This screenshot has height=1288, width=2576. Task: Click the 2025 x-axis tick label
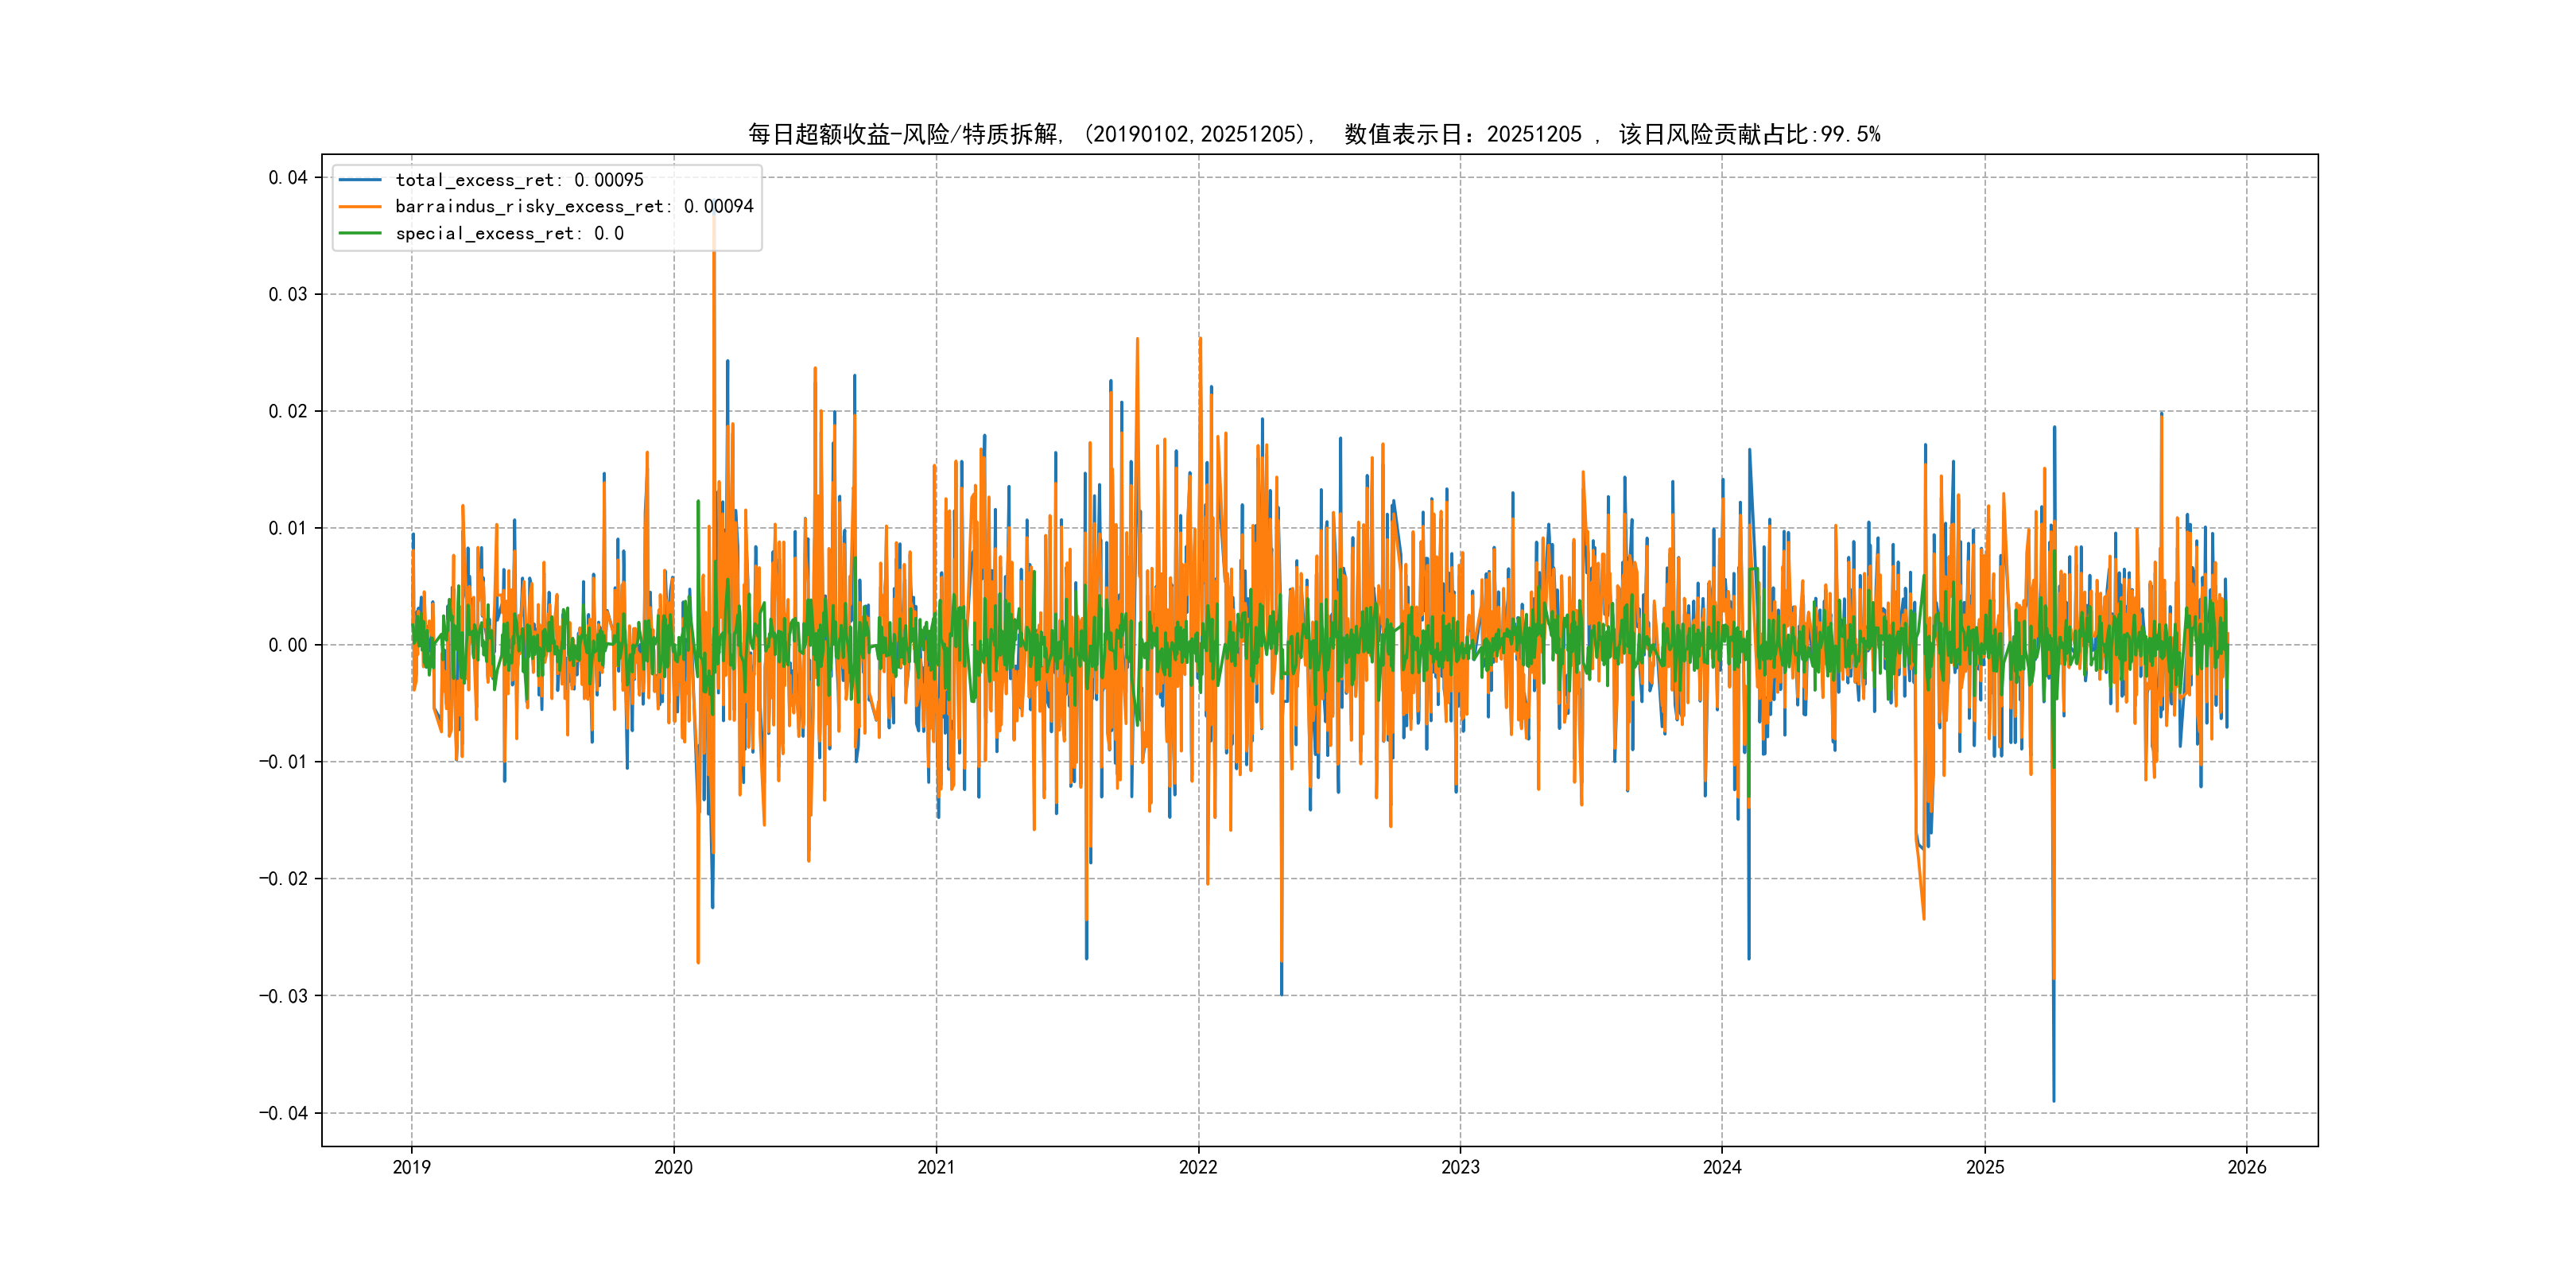(x=1985, y=1167)
